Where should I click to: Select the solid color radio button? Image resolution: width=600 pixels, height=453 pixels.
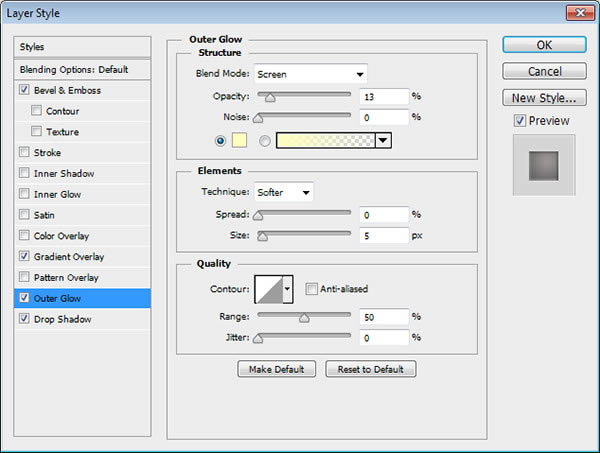tap(220, 141)
